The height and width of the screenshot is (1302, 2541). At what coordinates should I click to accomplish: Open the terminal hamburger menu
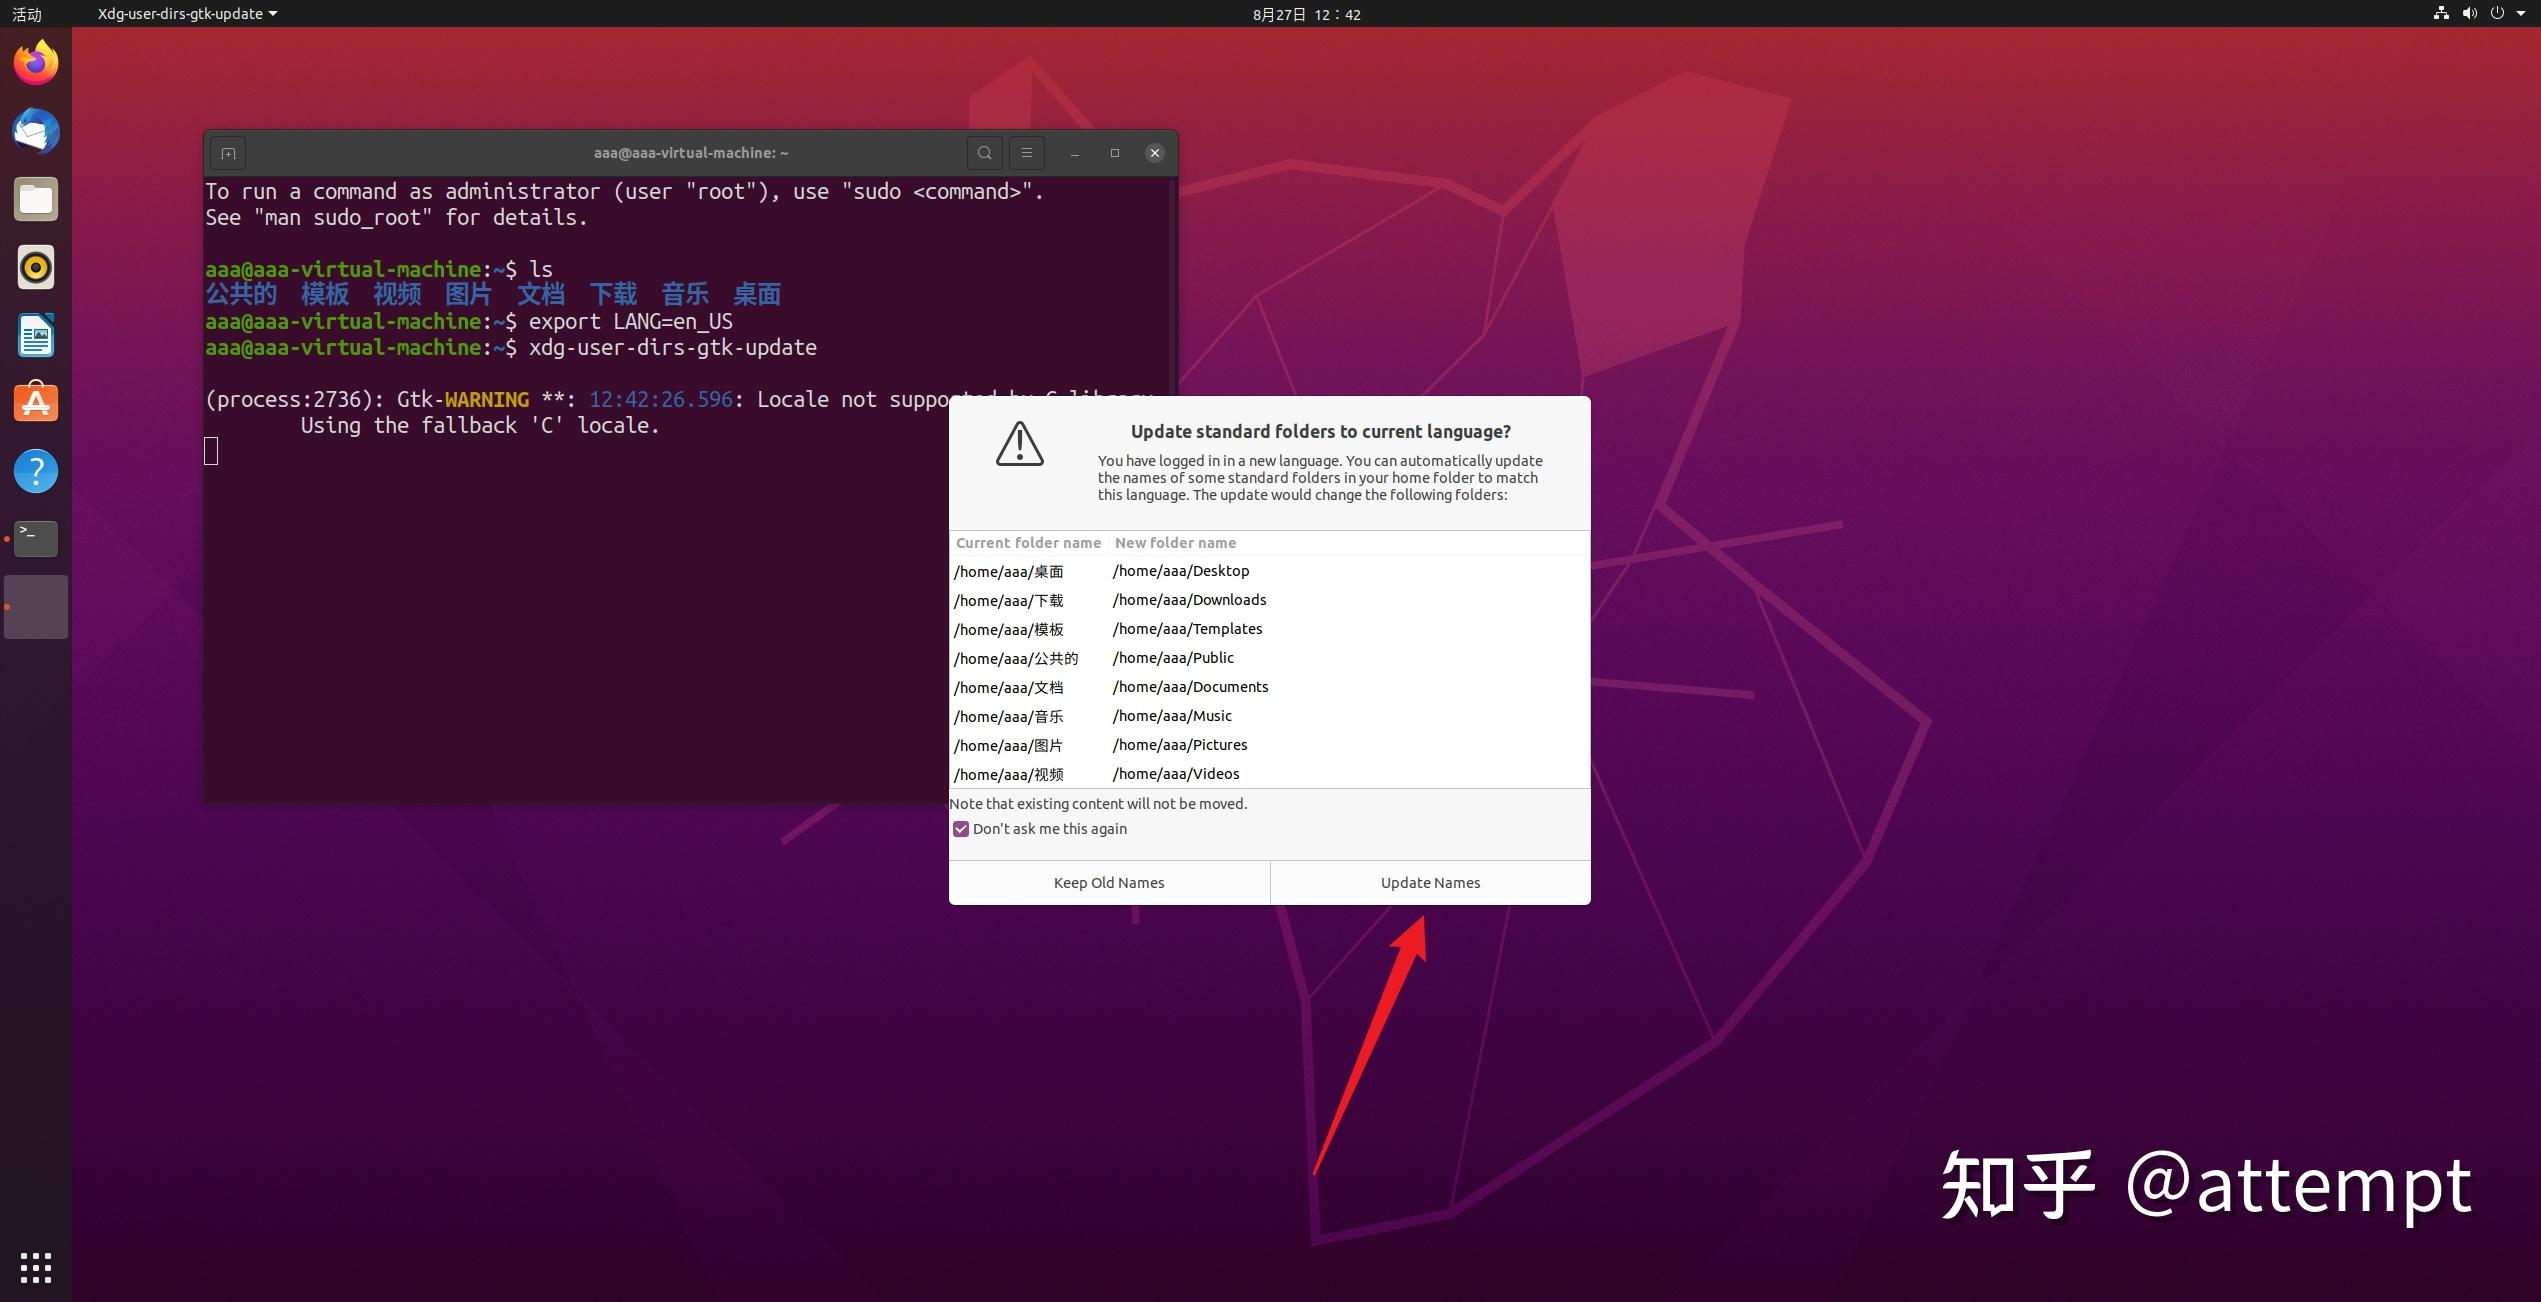tap(1026, 153)
